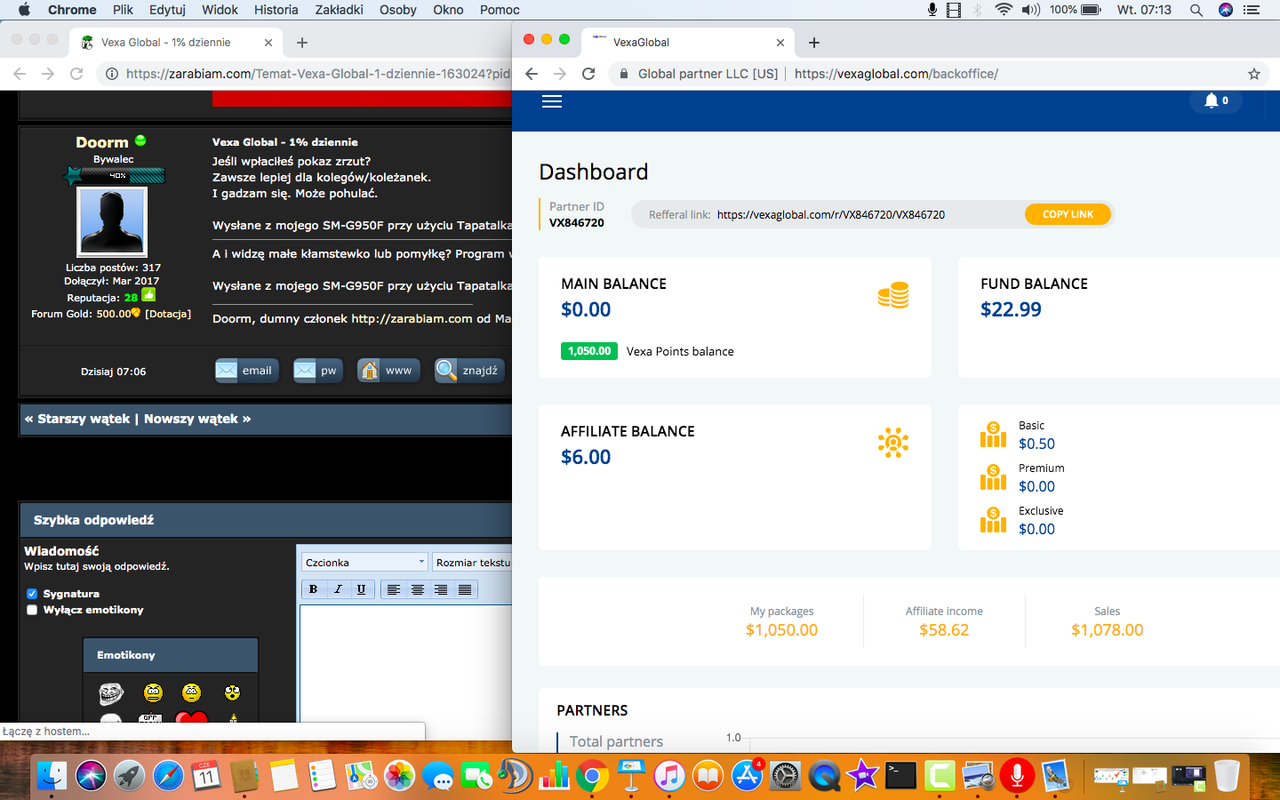Close the VexaGlobal tab
The height and width of the screenshot is (800, 1280).
[782, 42]
